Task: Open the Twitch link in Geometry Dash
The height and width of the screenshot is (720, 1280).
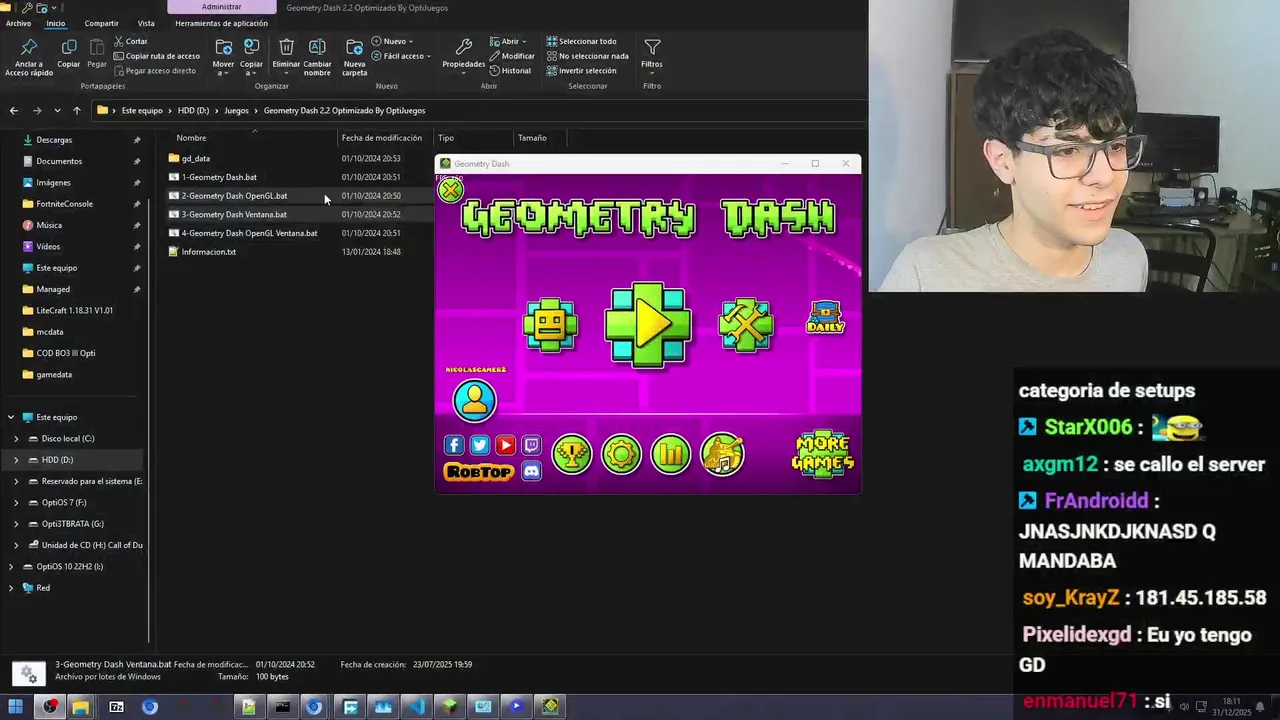Action: point(532,445)
